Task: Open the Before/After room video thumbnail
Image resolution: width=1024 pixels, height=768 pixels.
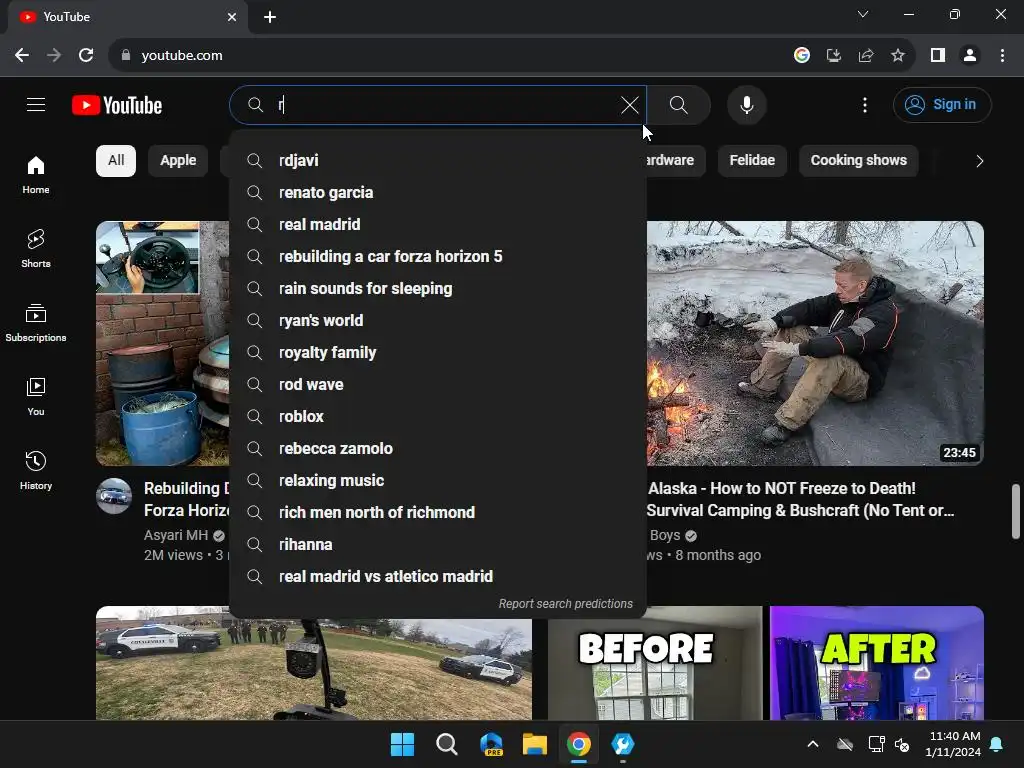Action: [x=766, y=663]
